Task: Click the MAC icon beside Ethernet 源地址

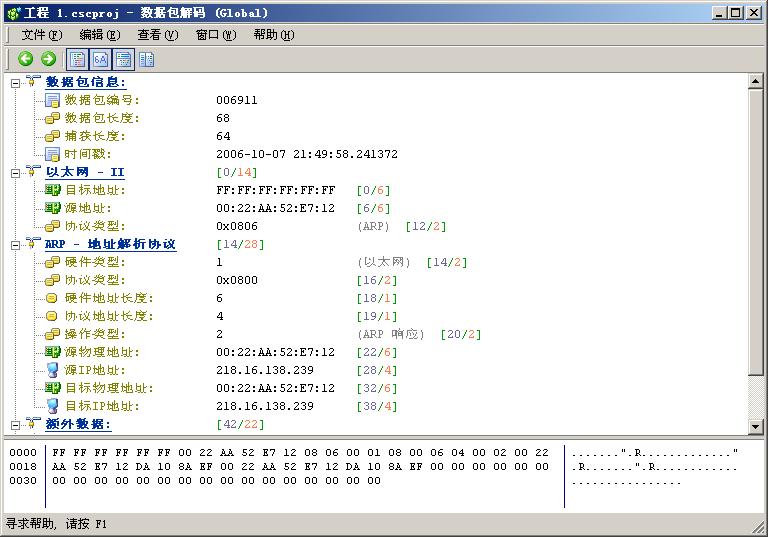Action: pos(52,208)
